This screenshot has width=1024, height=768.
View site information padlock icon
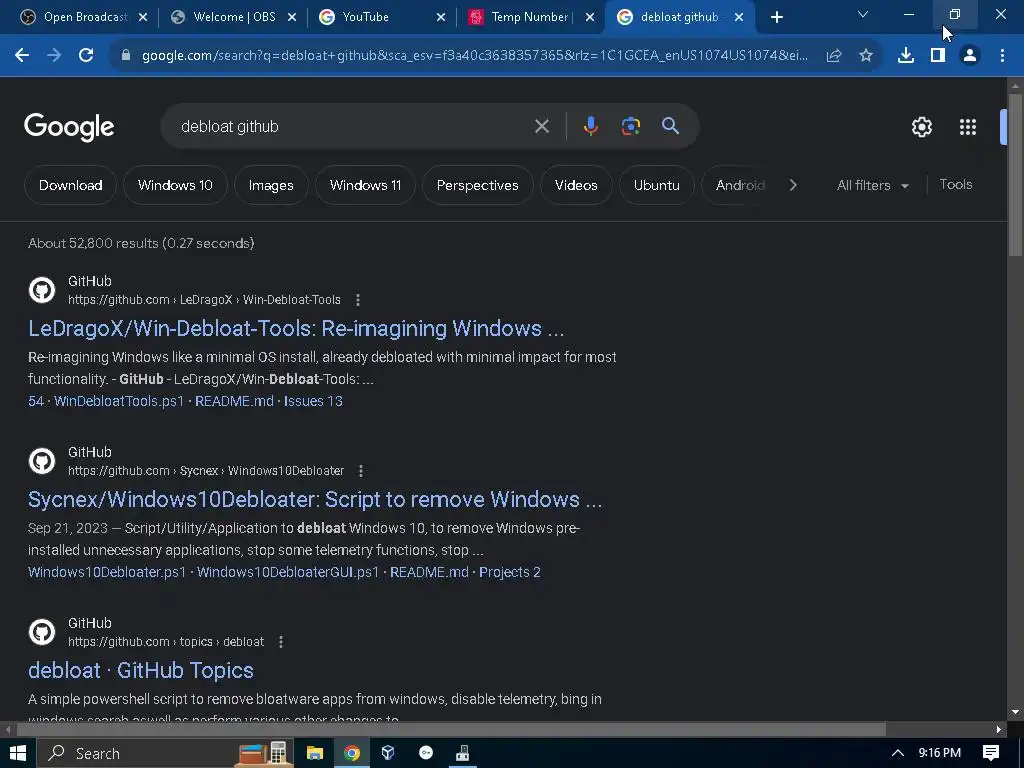(x=126, y=56)
